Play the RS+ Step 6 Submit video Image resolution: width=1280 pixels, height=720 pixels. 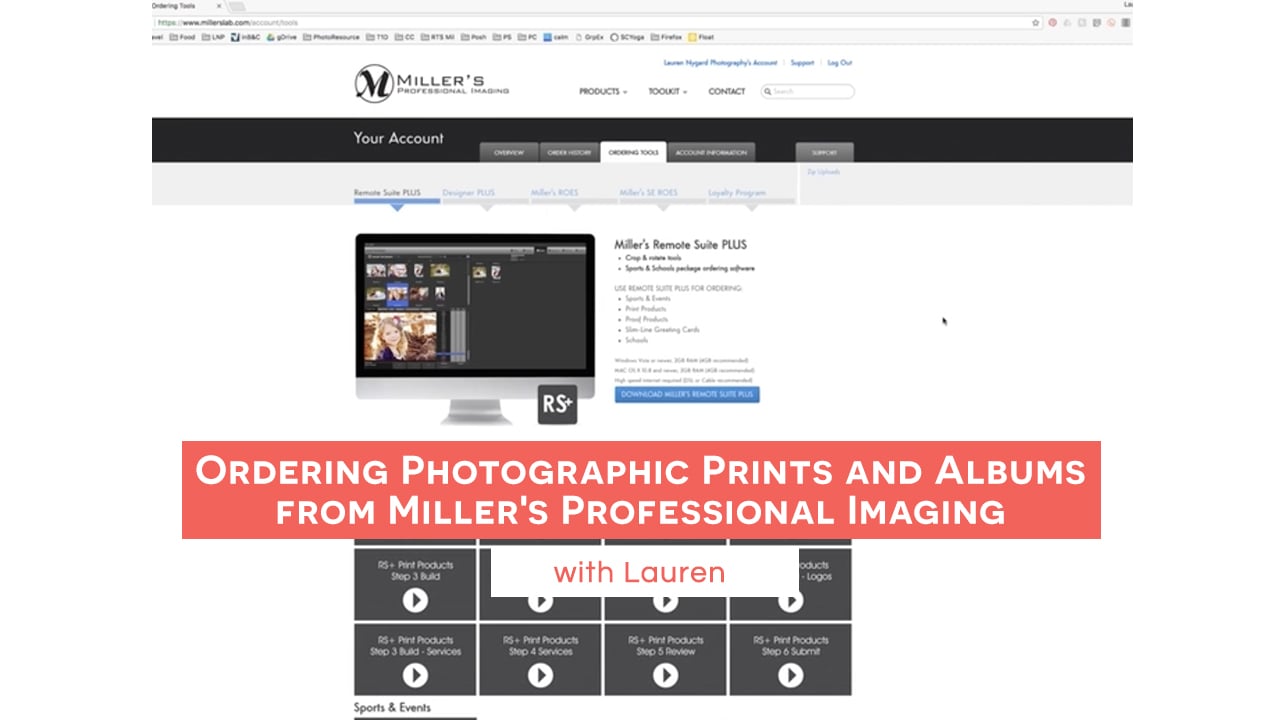tap(790, 676)
